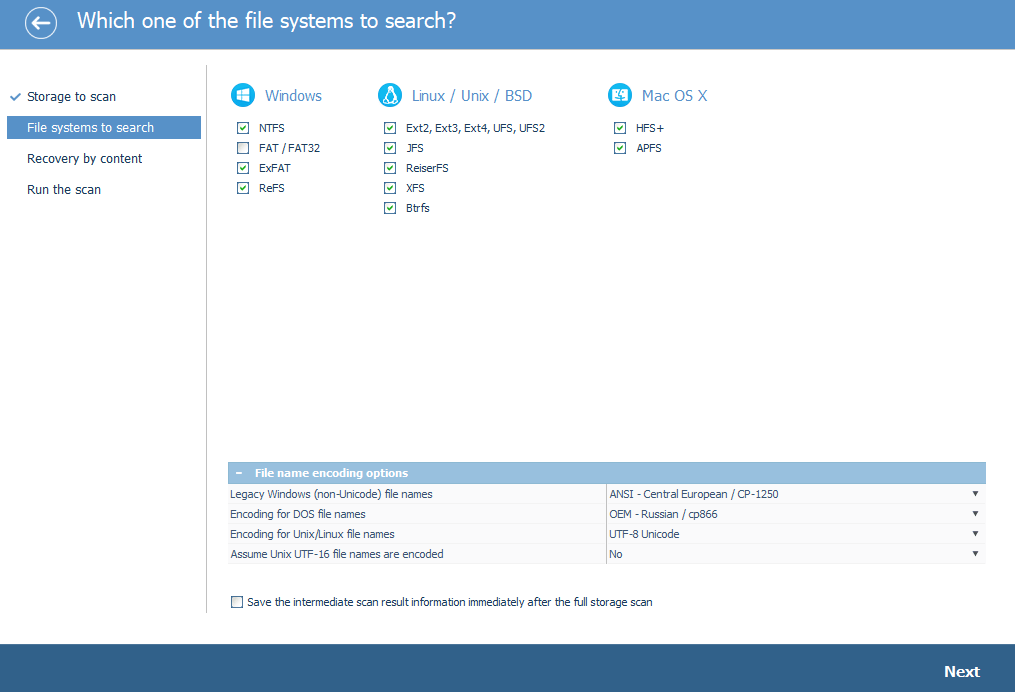The width and height of the screenshot is (1015, 692).
Task: Click the Storage to scan checkmark icon
Action: pos(16,97)
